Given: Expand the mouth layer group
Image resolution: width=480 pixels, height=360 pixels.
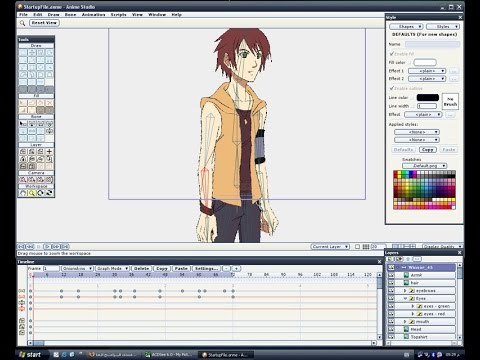Looking at the screenshot, I should click(405, 322).
